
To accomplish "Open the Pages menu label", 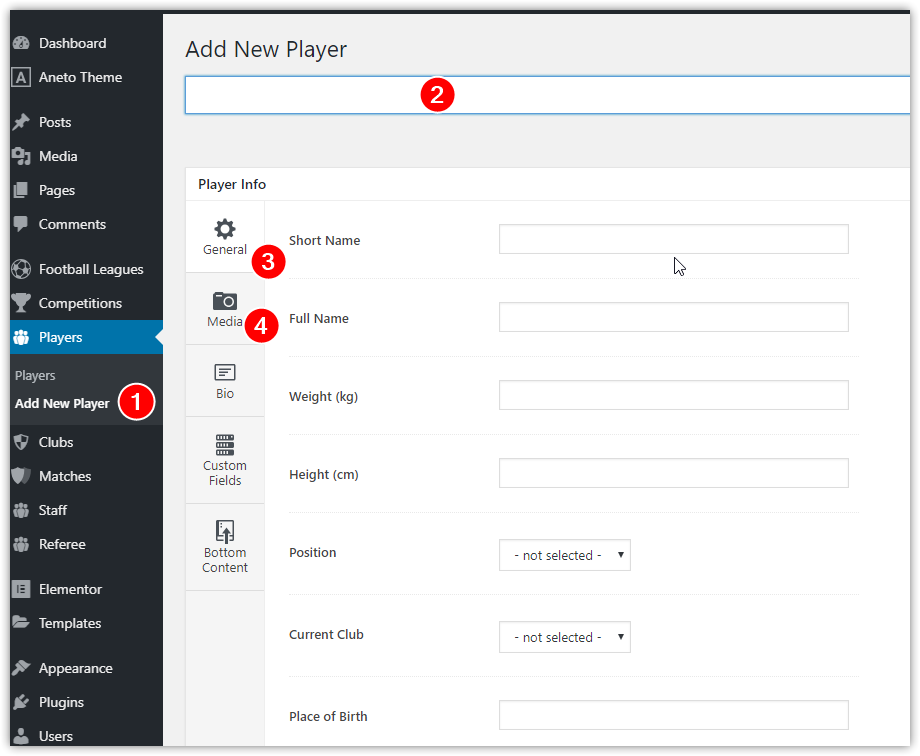I will (x=57, y=191).
